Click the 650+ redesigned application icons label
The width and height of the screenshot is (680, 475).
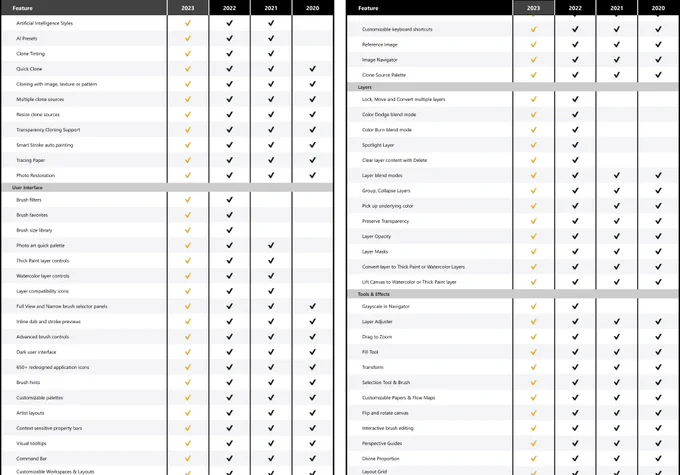tap(52, 367)
